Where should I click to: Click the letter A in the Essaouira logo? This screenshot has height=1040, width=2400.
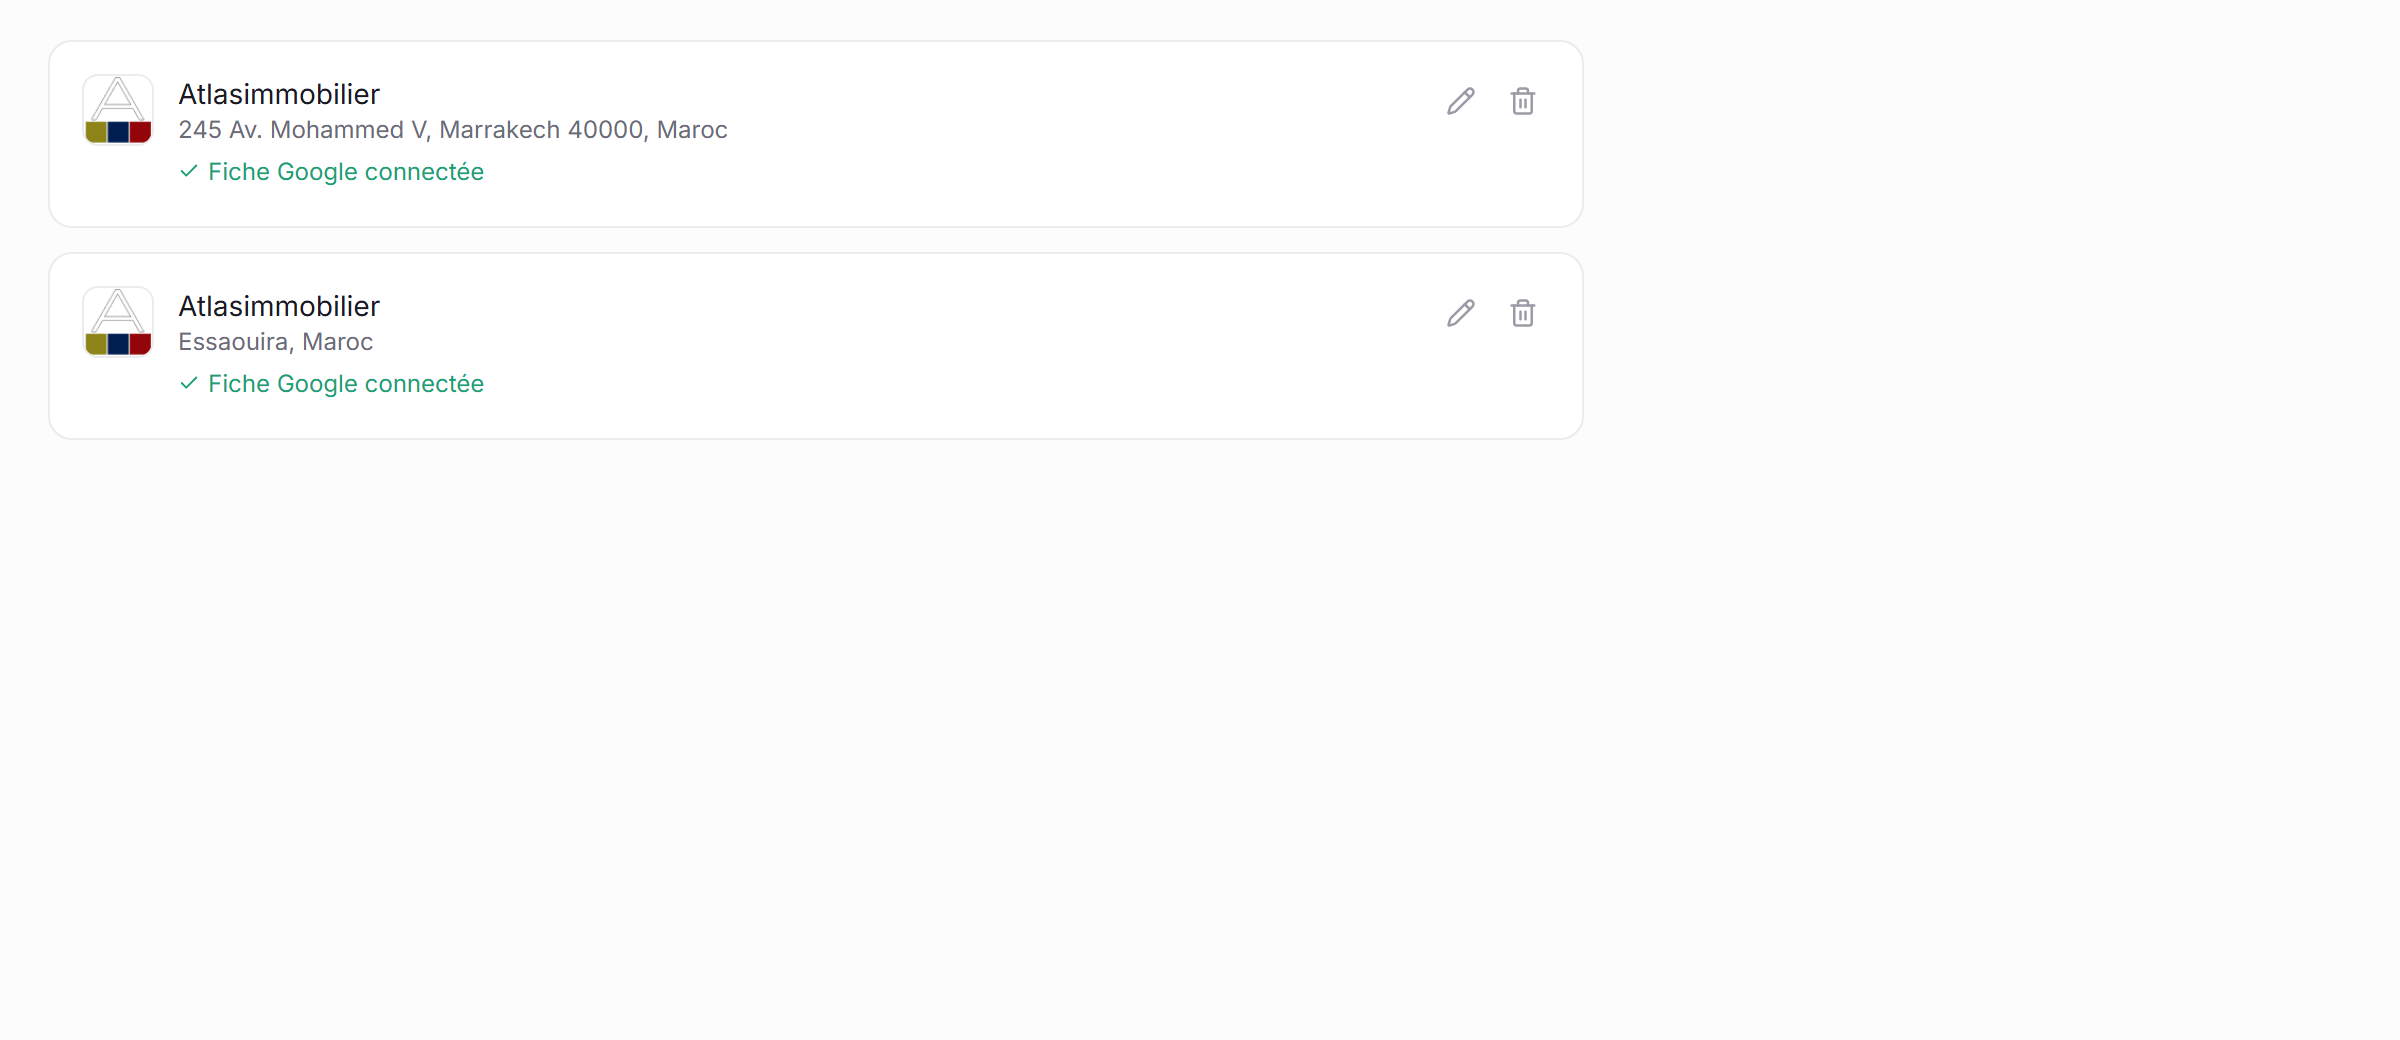pos(118,310)
